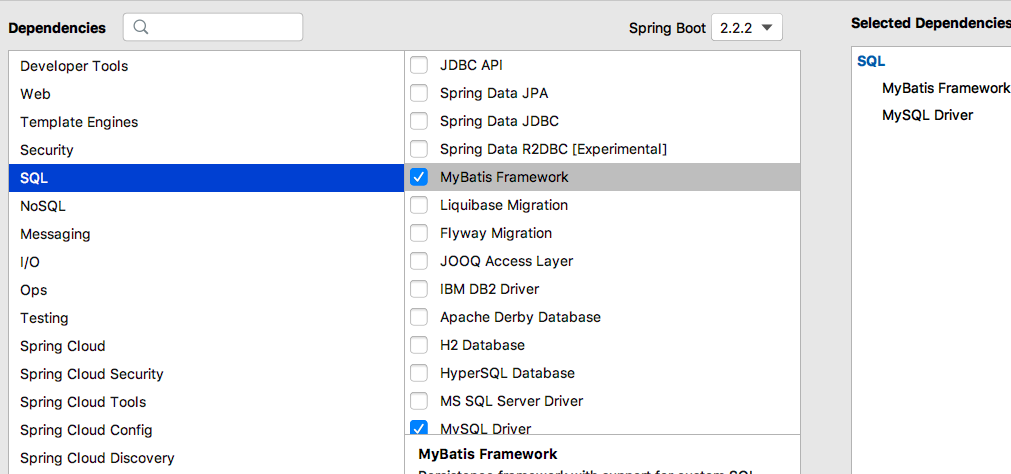Tick the Liquibase Migration checkbox

419,205
